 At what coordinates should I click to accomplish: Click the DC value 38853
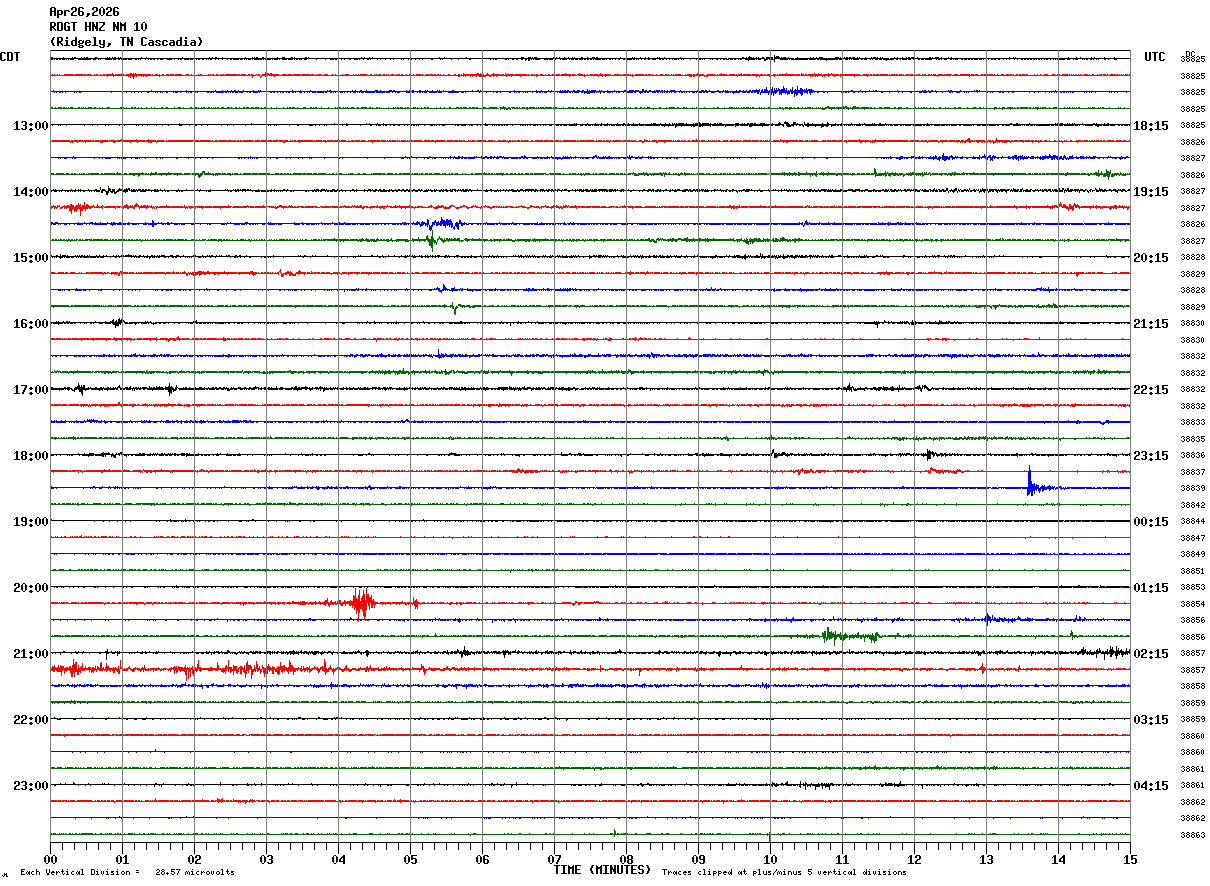(1193, 588)
